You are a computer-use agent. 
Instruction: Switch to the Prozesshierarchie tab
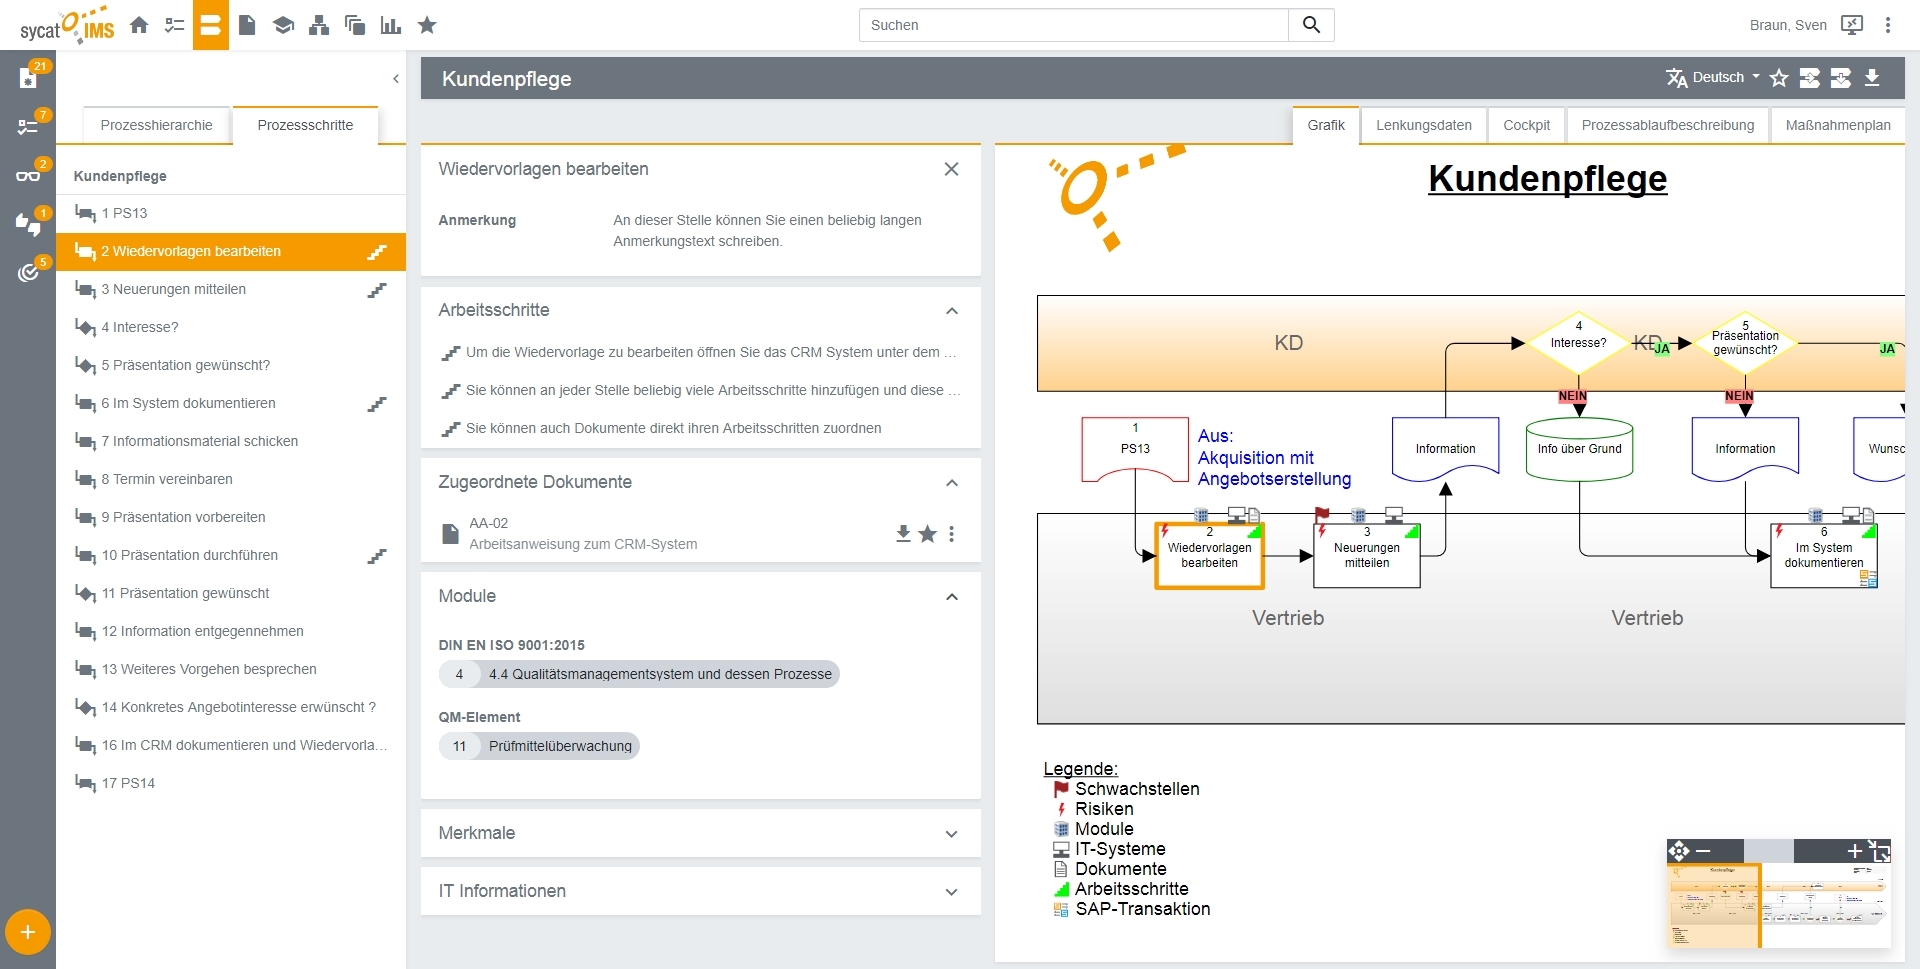pos(156,125)
